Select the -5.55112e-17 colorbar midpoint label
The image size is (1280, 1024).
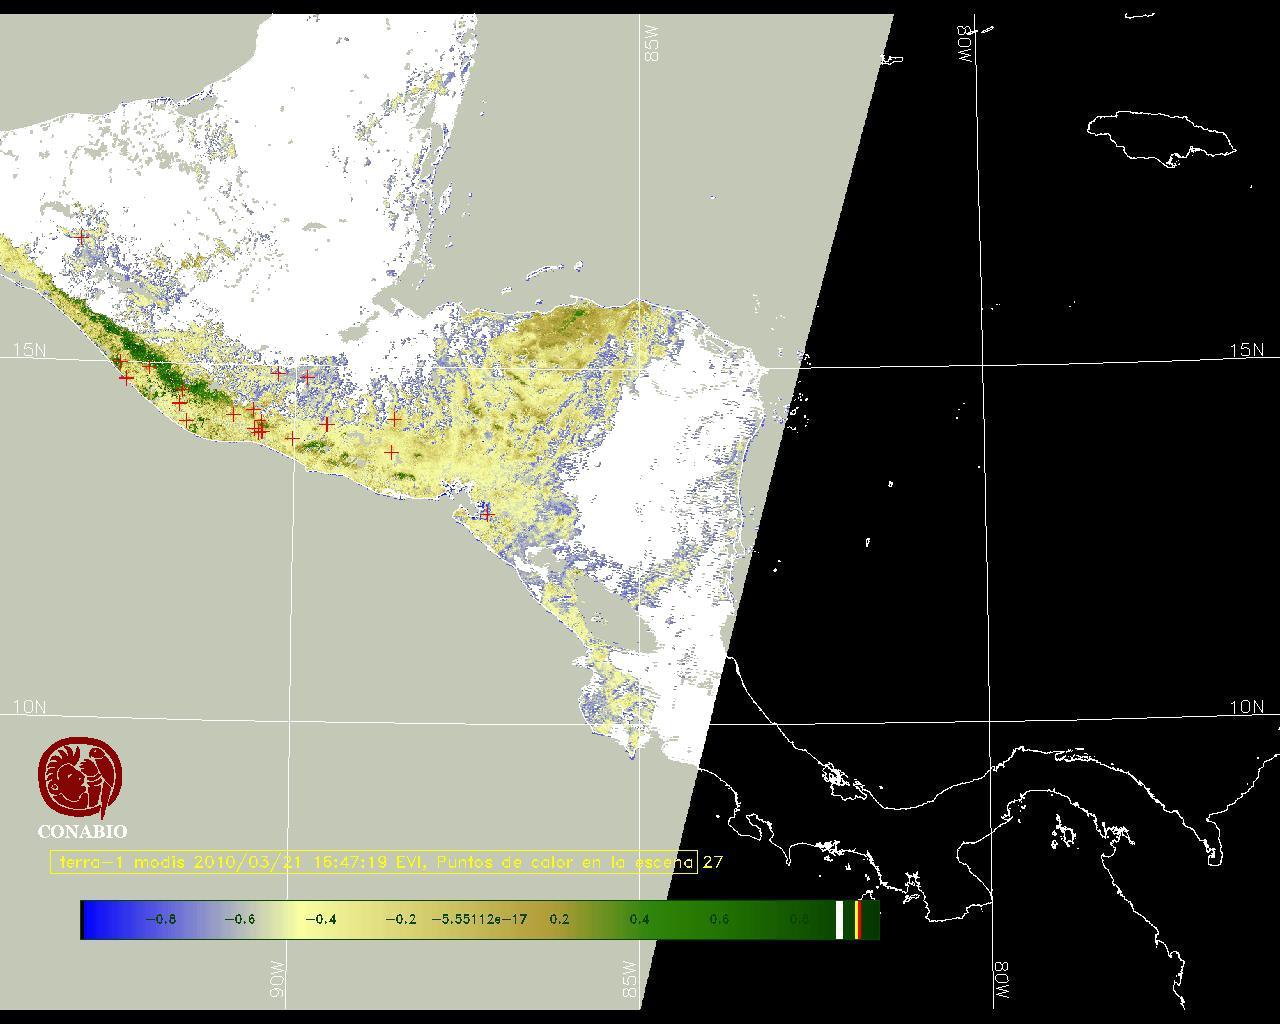pyautogui.click(x=479, y=919)
